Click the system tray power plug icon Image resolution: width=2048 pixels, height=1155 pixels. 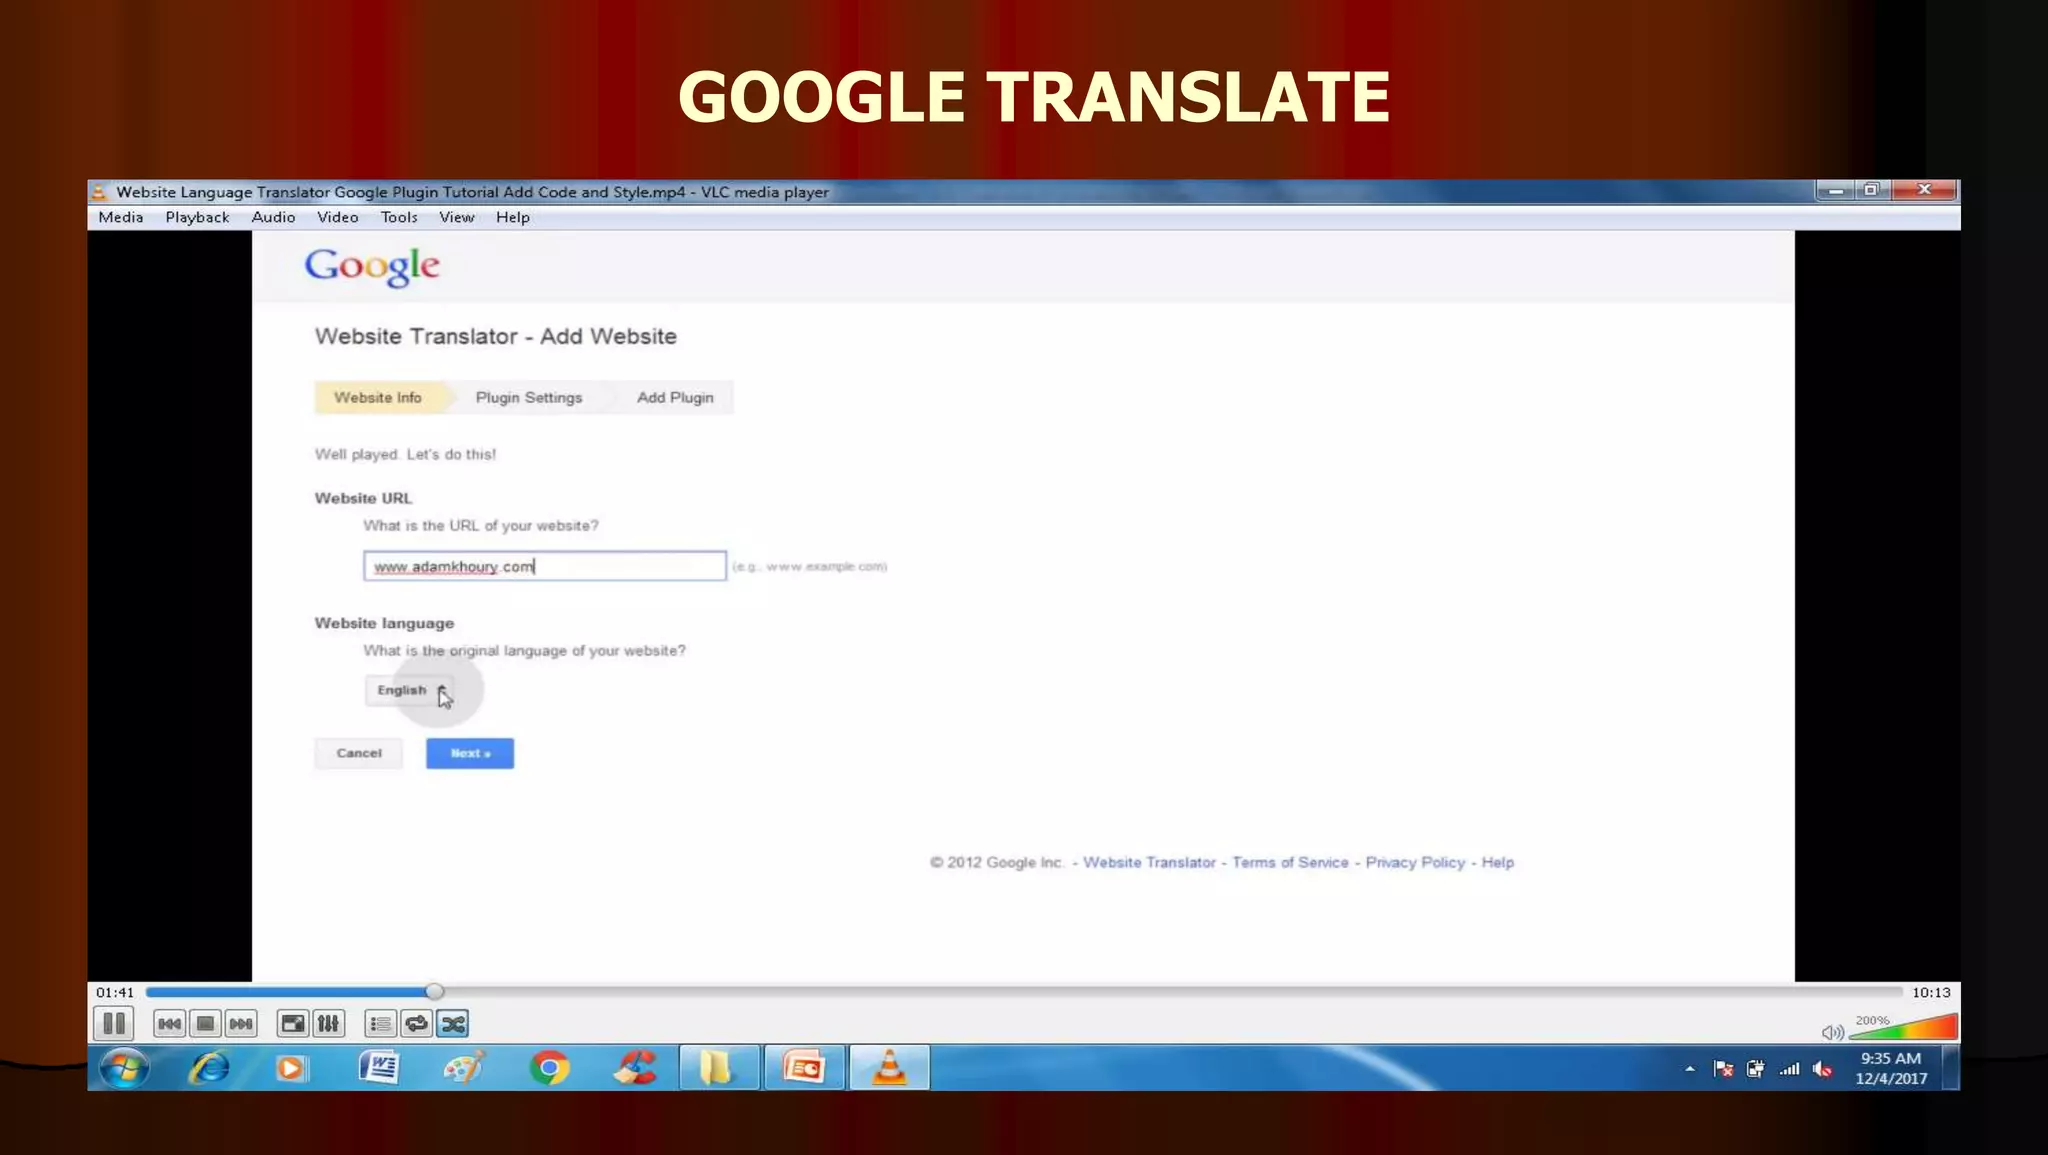1756,1069
